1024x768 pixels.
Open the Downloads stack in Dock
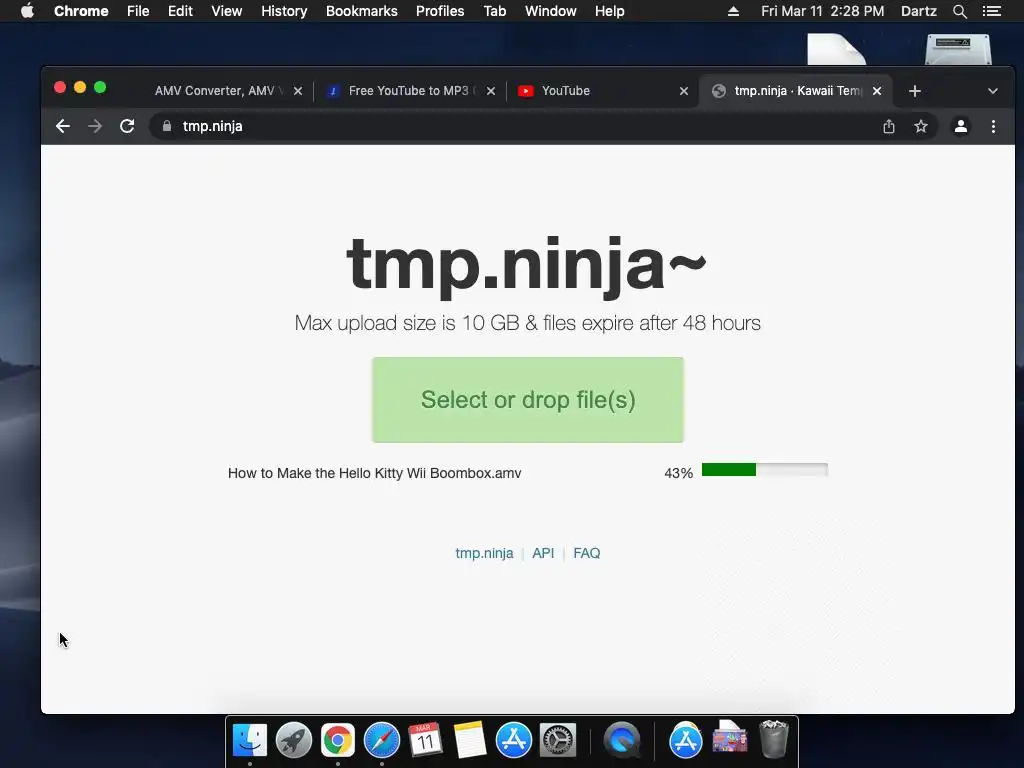729,739
